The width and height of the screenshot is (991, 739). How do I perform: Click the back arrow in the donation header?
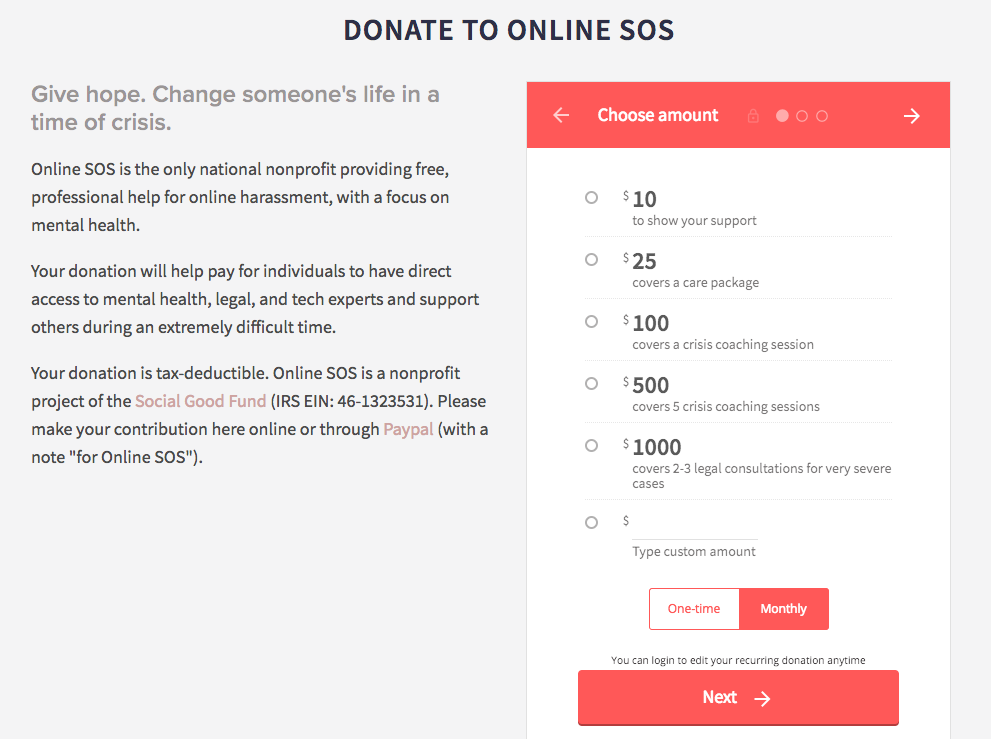click(561, 115)
